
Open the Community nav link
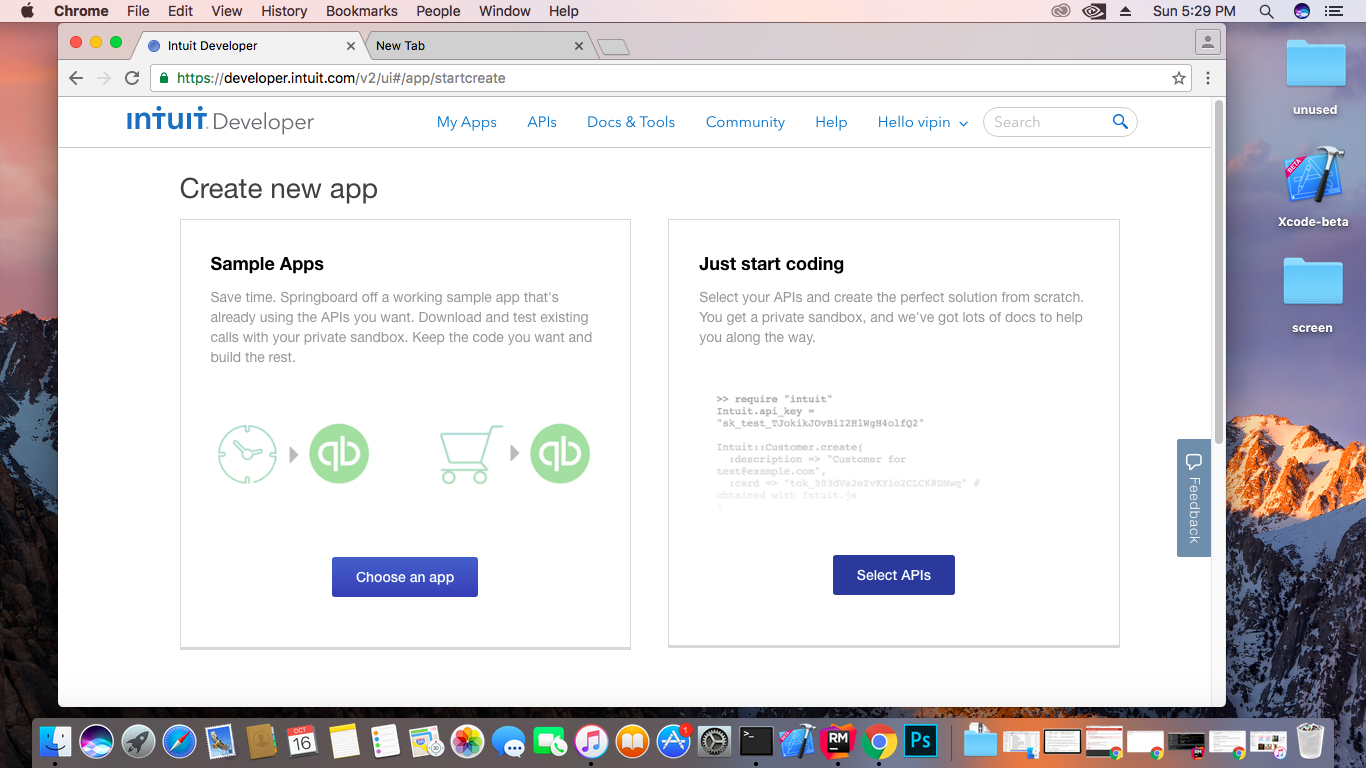(745, 122)
